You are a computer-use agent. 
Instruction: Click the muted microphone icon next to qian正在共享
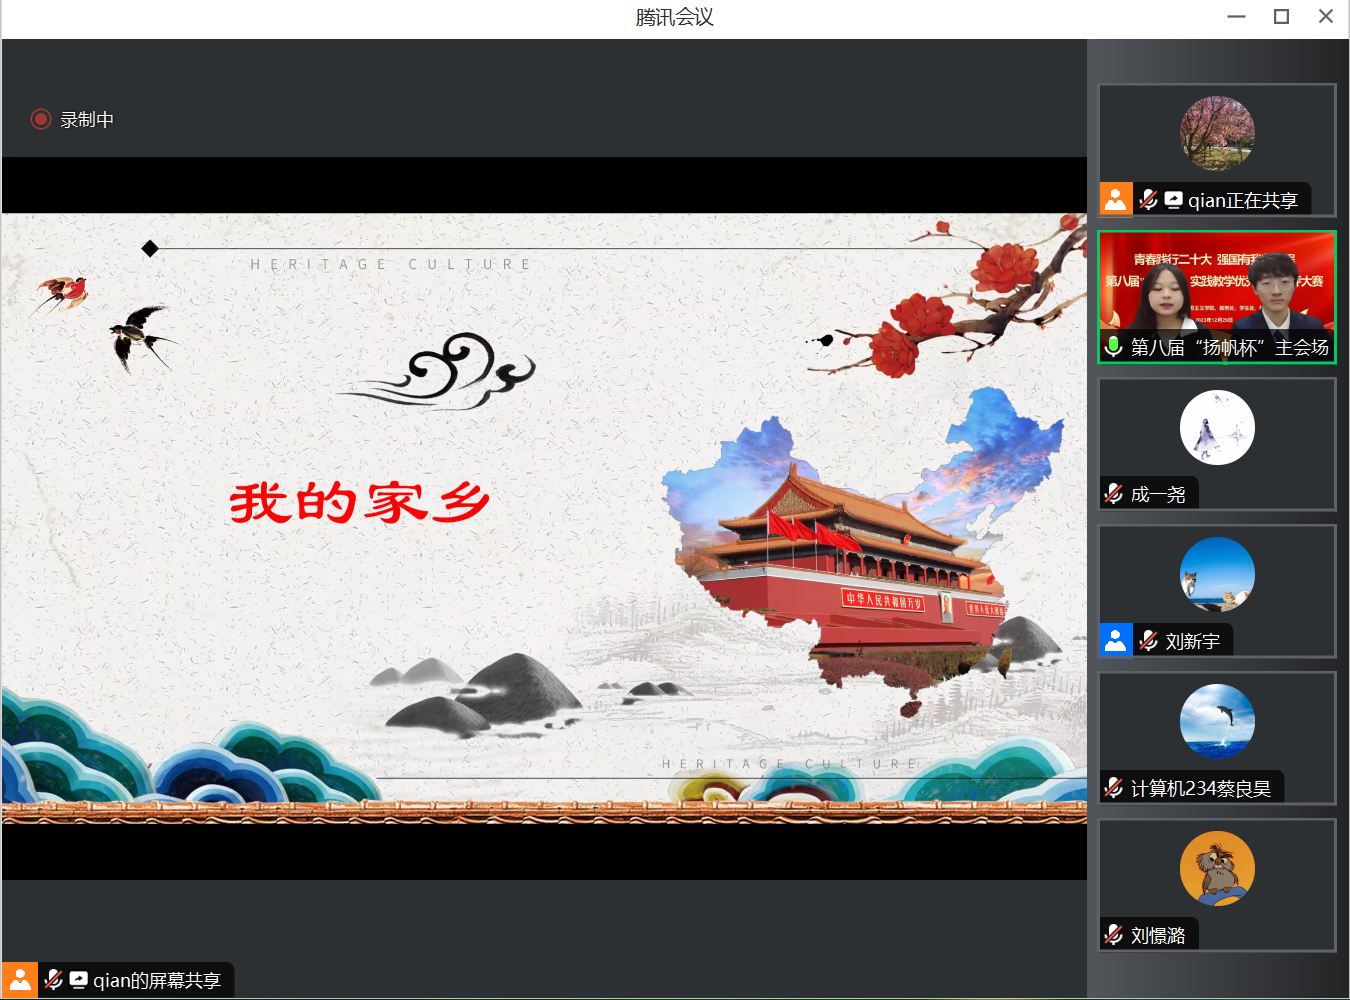tap(1148, 199)
